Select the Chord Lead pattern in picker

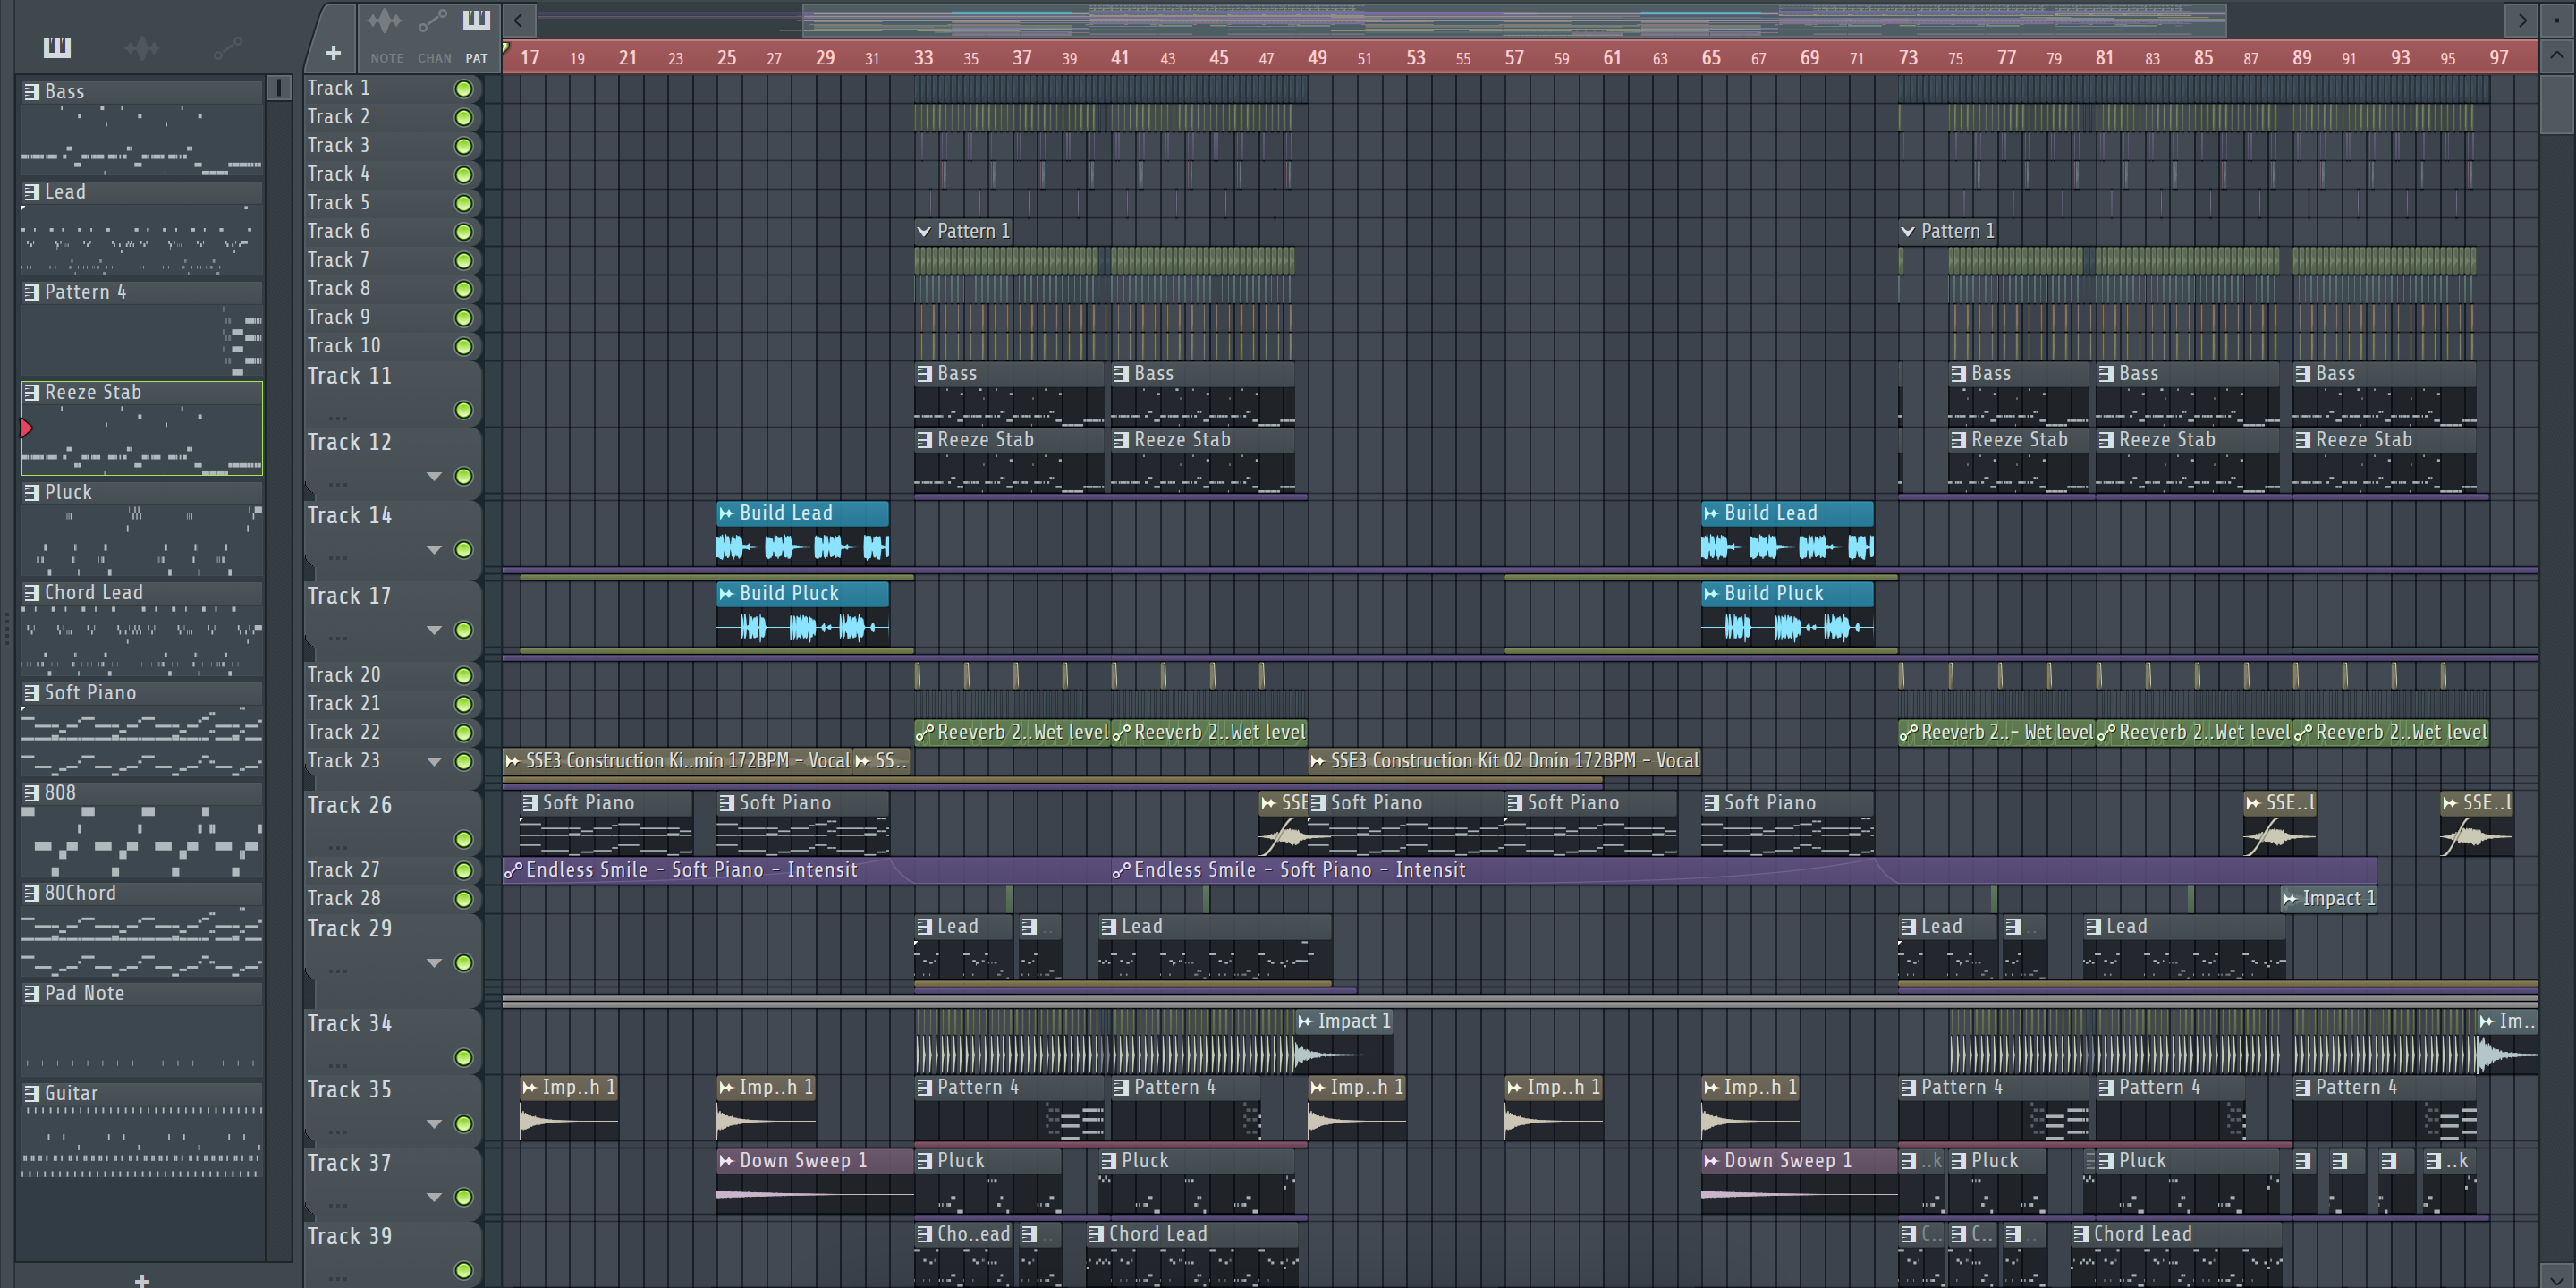coord(142,629)
